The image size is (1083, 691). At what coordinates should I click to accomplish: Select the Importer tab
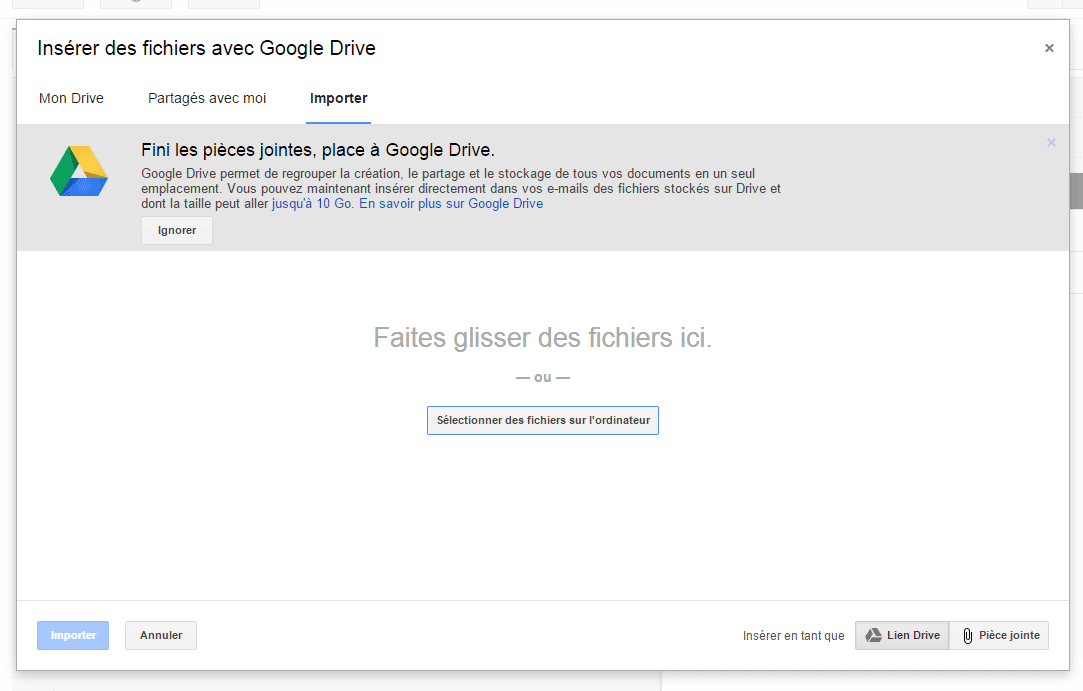(338, 98)
